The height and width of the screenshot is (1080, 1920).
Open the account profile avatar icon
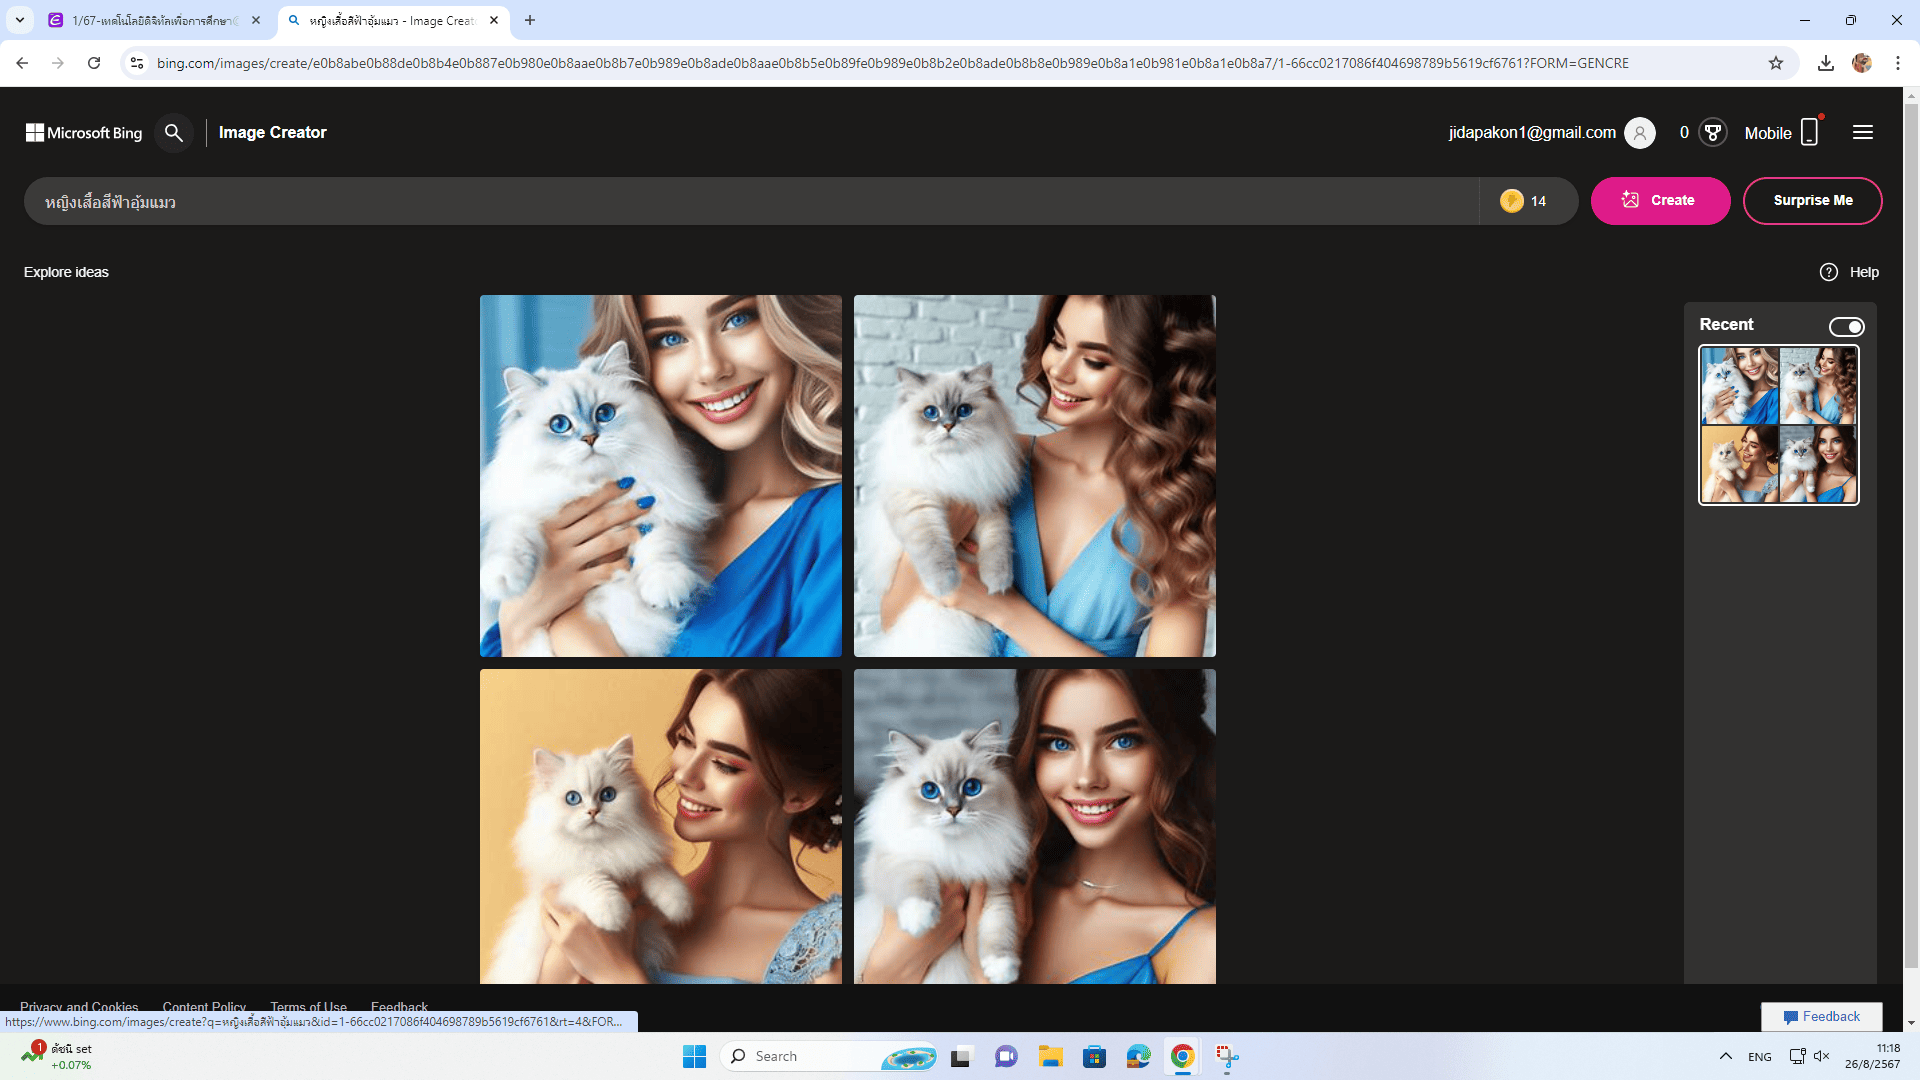(x=1640, y=133)
